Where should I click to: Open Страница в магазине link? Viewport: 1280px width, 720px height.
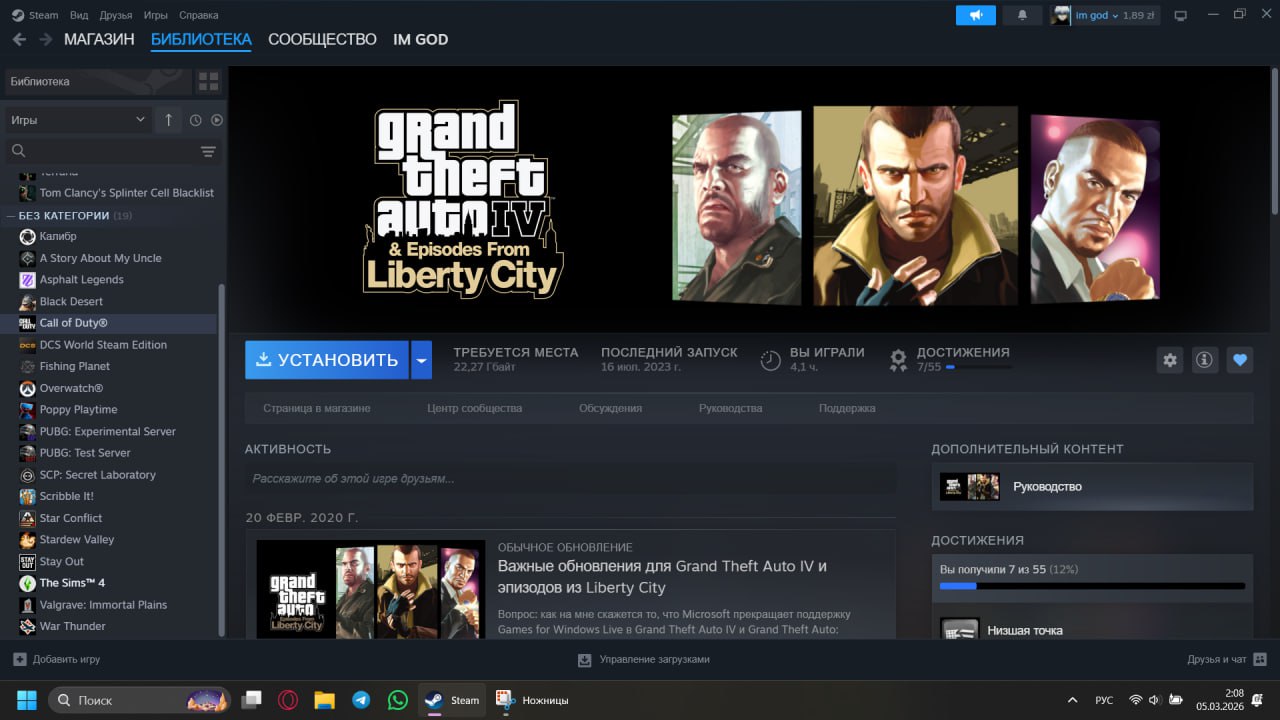point(316,408)
